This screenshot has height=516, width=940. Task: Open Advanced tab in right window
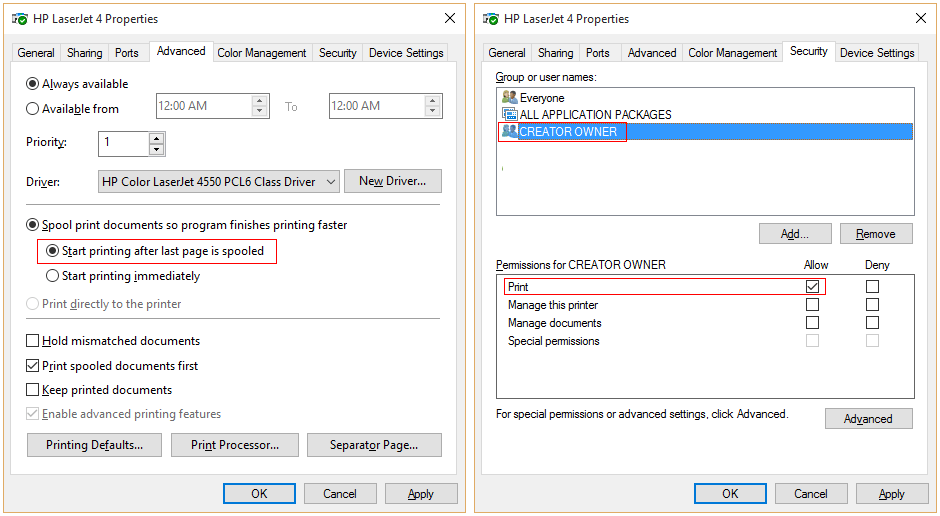(x=652, y=53)
